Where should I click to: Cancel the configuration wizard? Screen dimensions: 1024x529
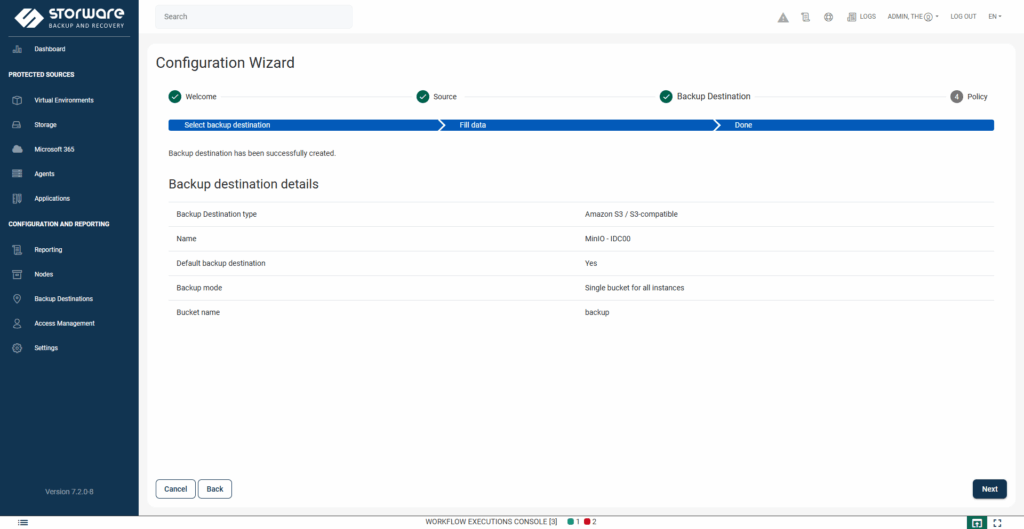coord(175,489)
